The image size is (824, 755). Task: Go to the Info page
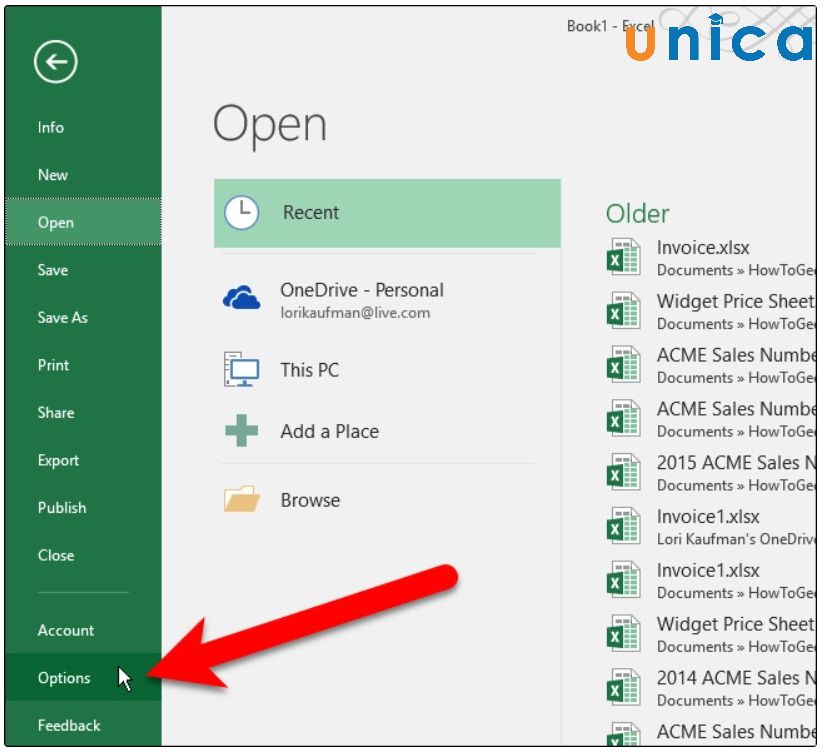point(83,128)
